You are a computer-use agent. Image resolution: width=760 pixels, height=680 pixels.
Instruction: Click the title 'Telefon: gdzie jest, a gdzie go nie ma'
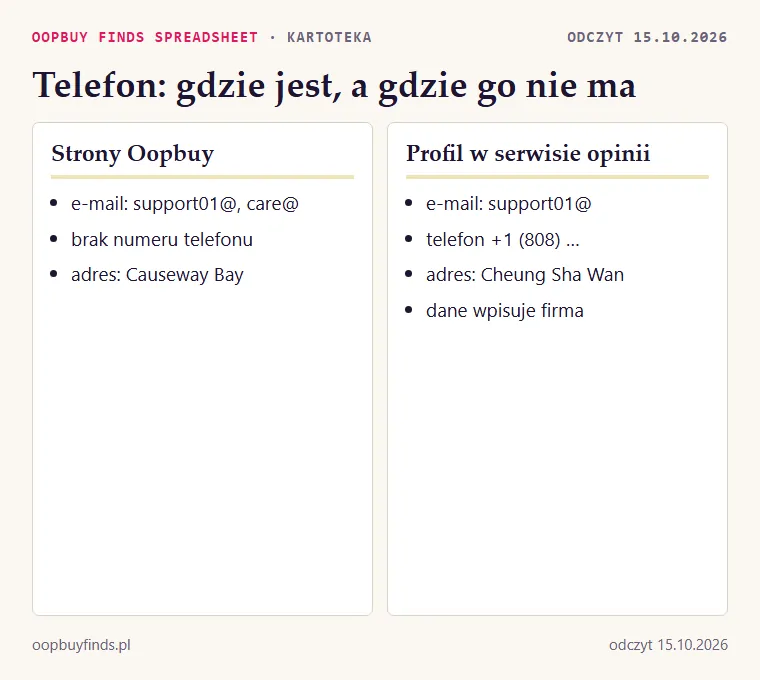pyautogui.click(x=334, y=86)
